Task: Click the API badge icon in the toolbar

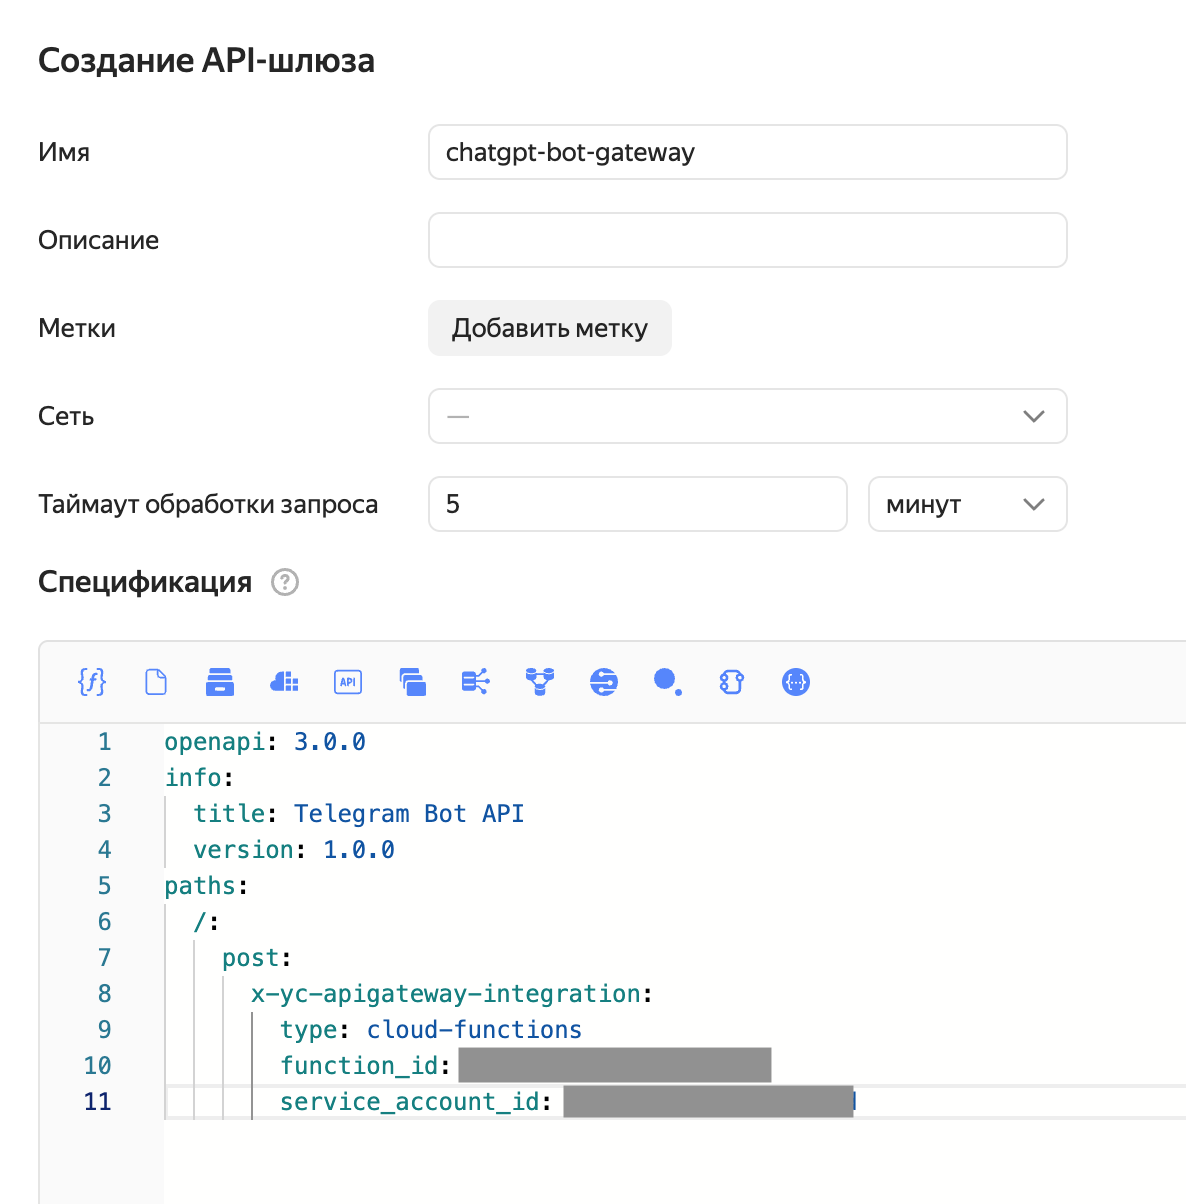Action: click(x=348, y=682)
